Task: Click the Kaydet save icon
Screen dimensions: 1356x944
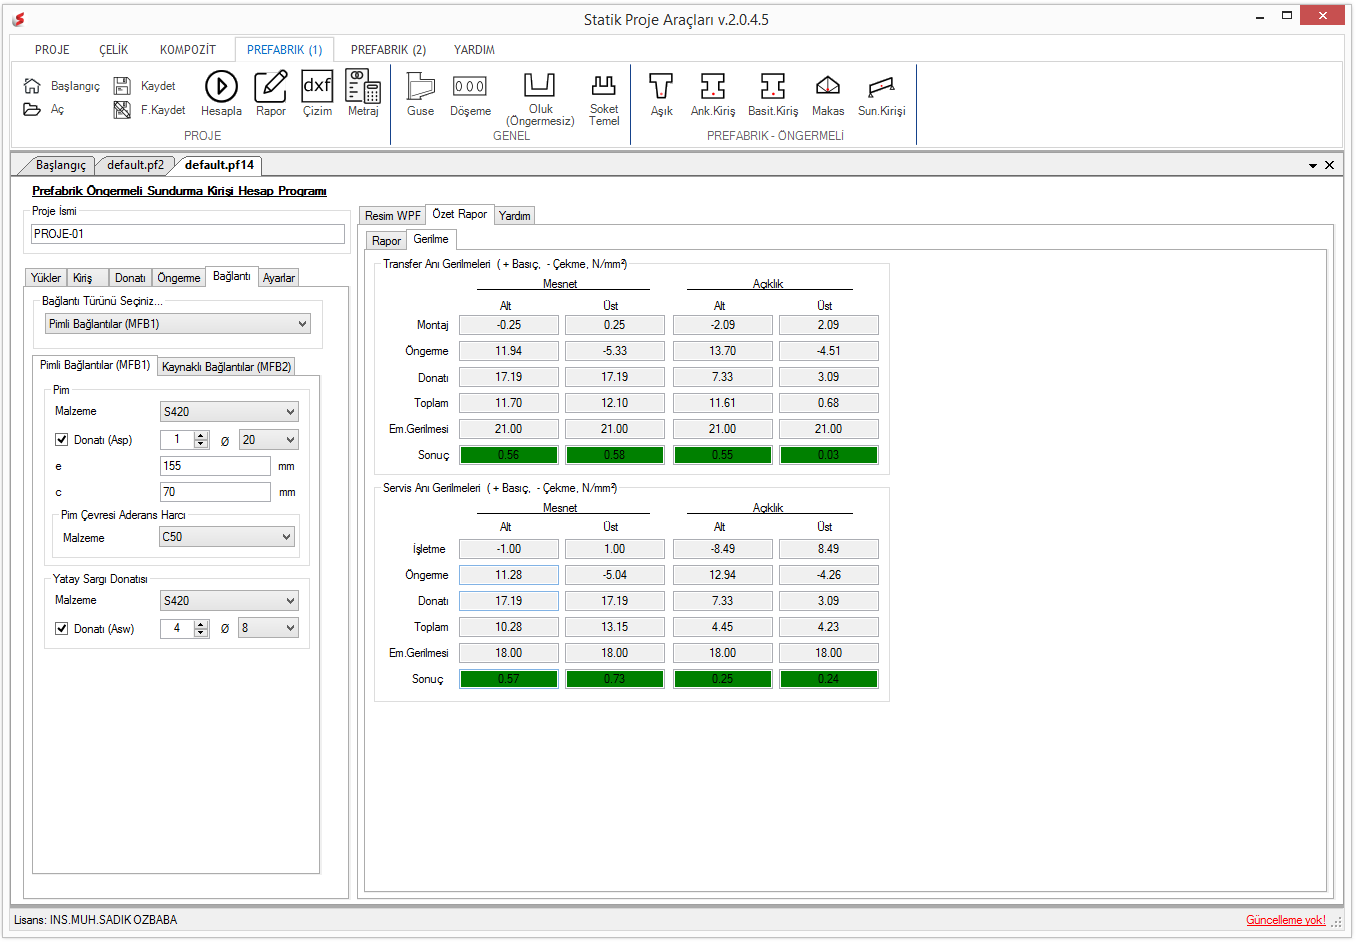Action: (122, 86)
